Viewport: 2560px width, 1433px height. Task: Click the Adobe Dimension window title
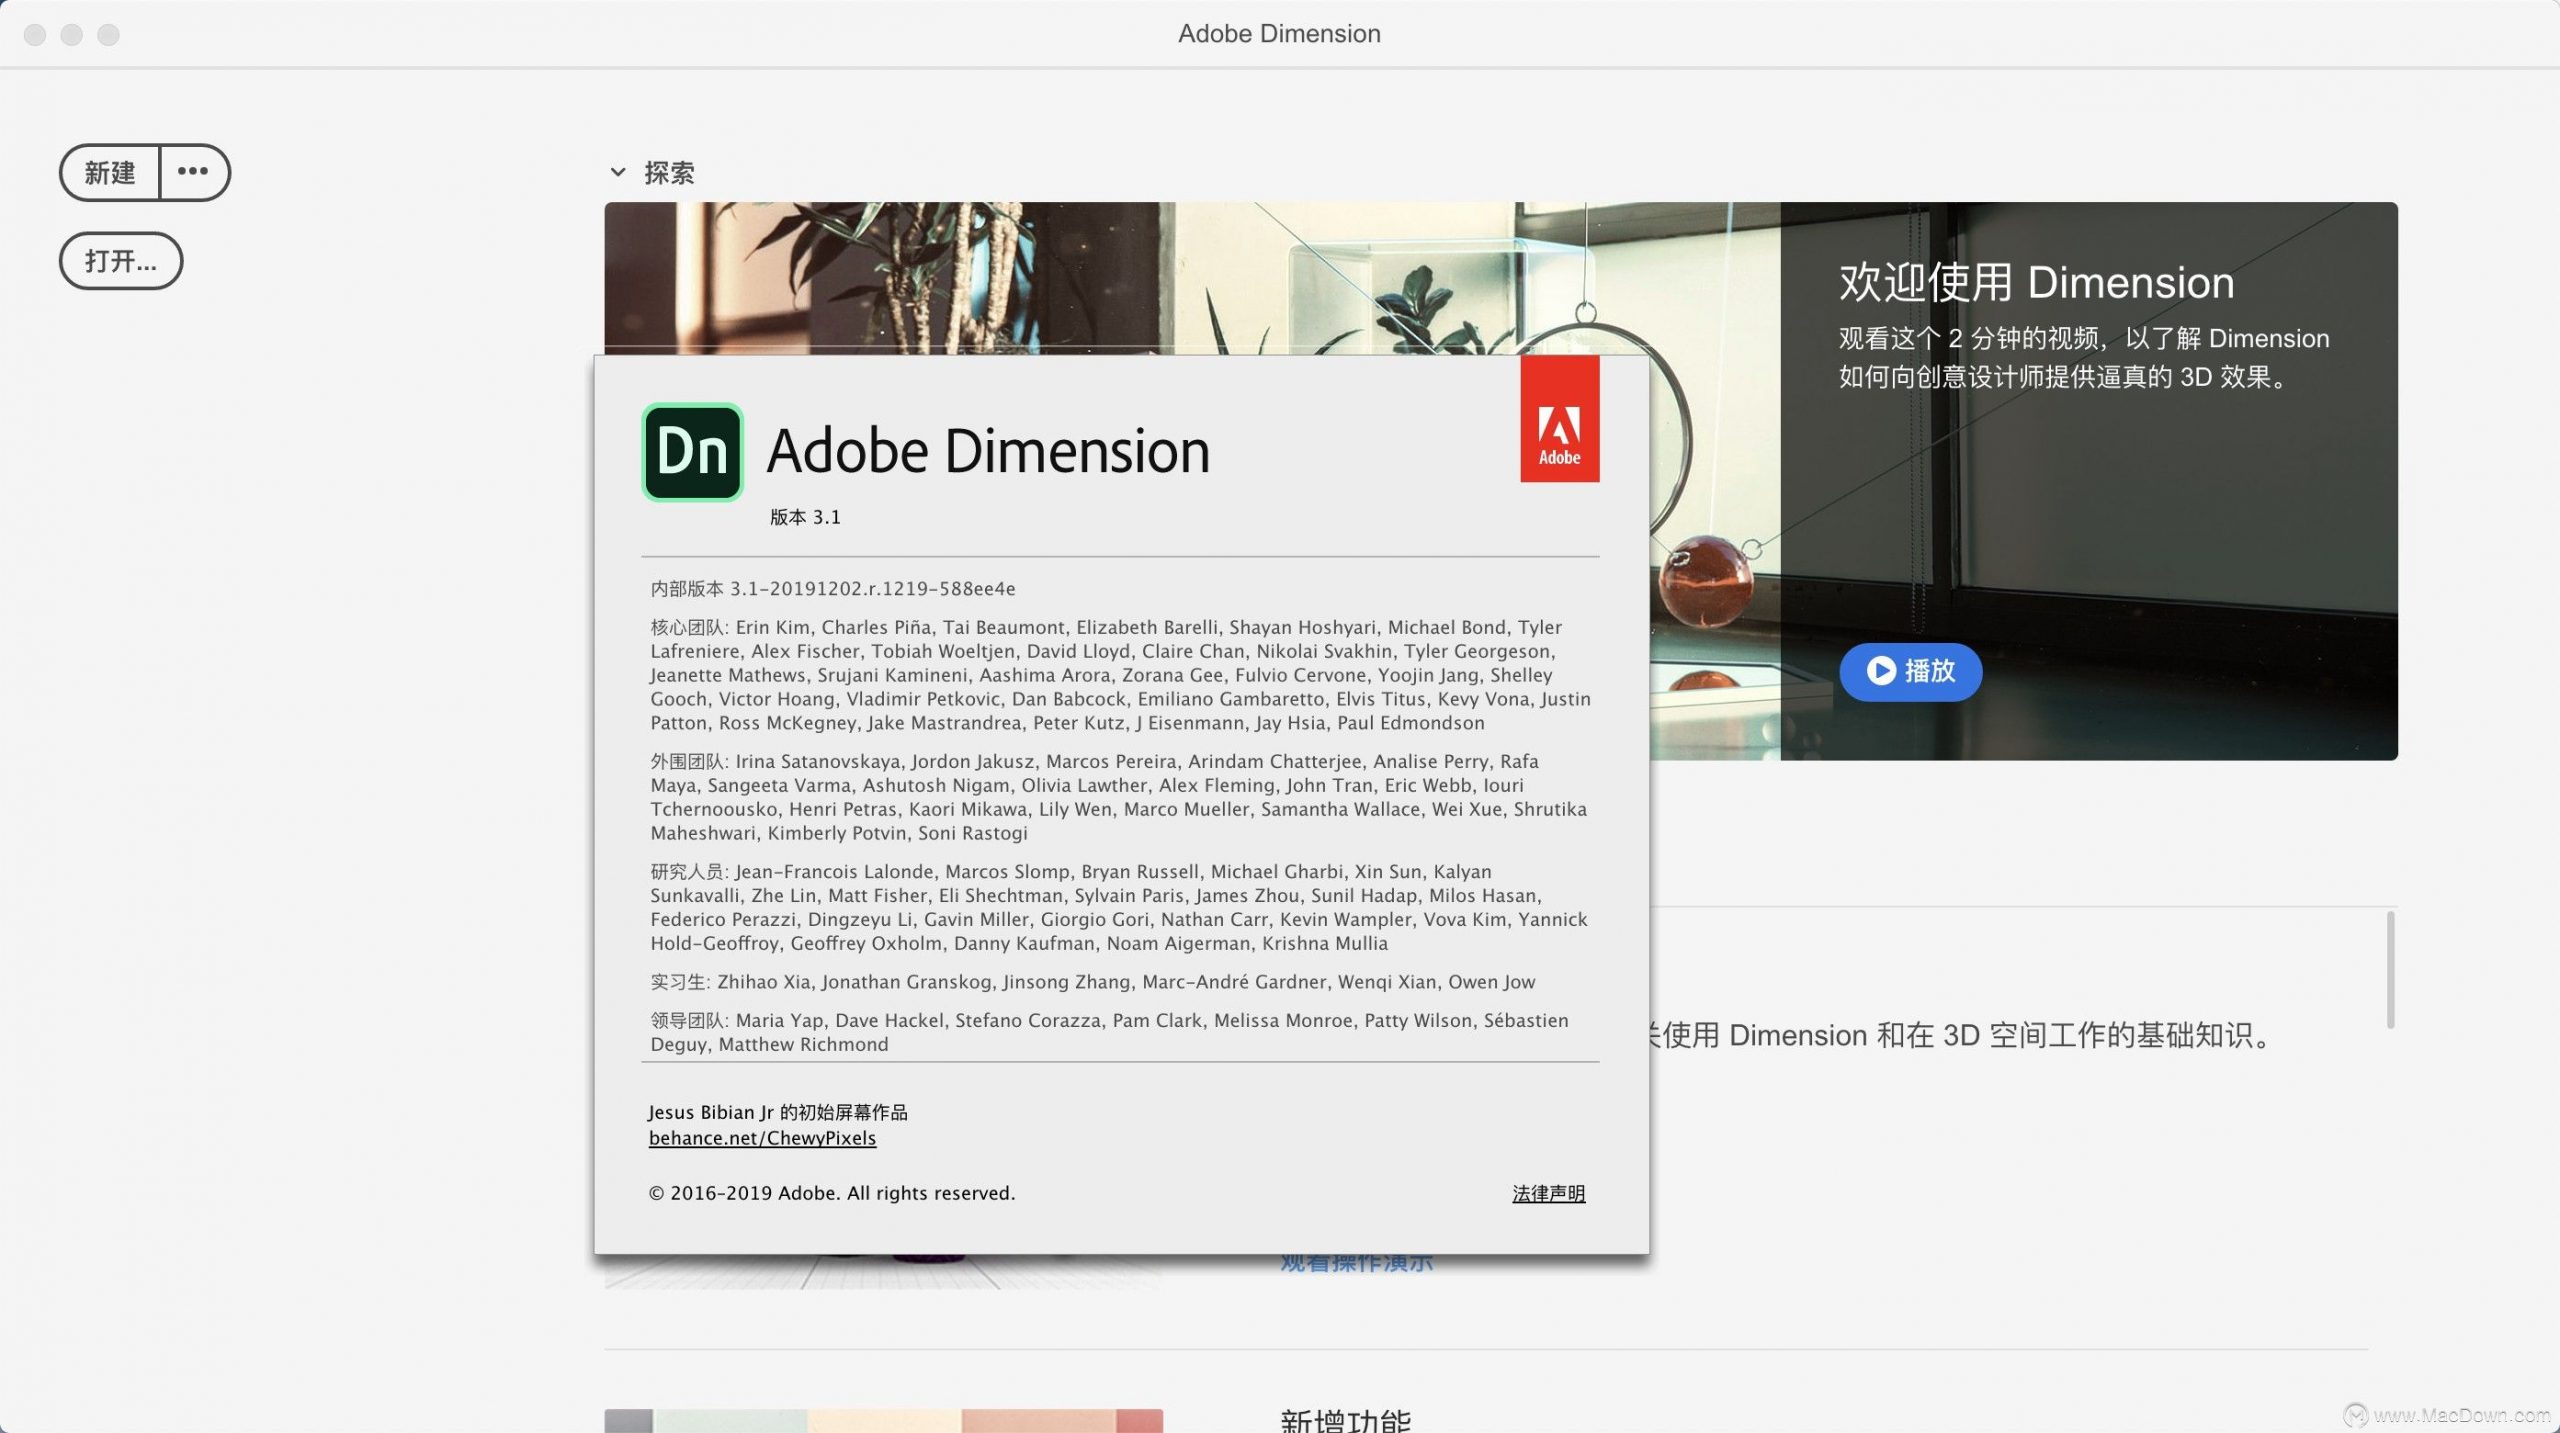coord(1279,33)
